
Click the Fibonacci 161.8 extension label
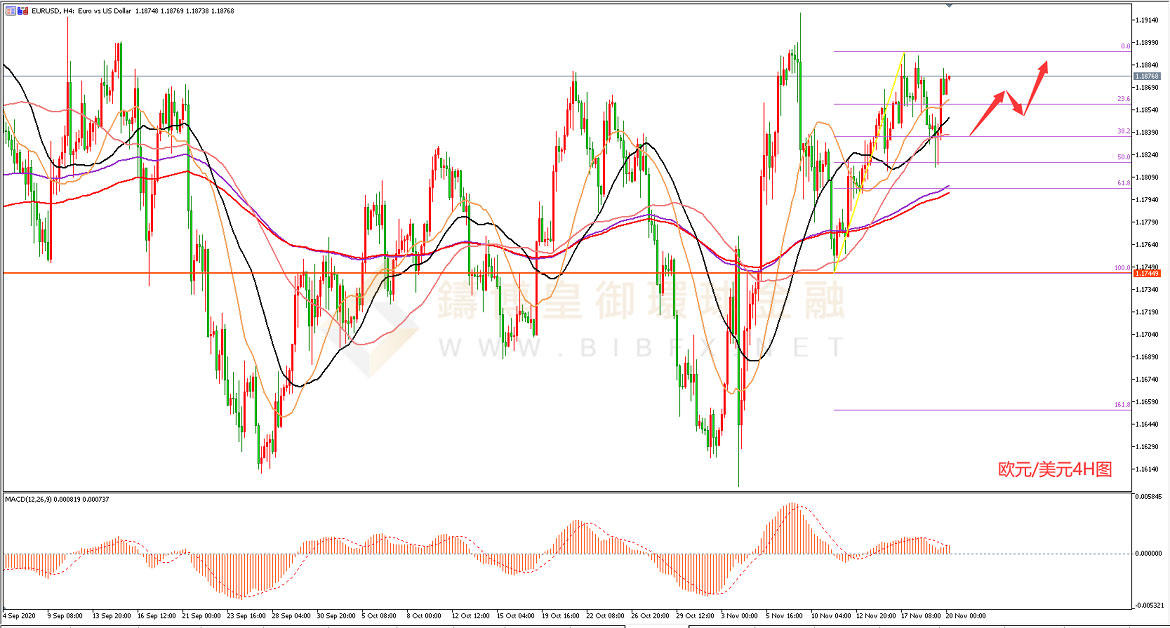coord(1121,405)
